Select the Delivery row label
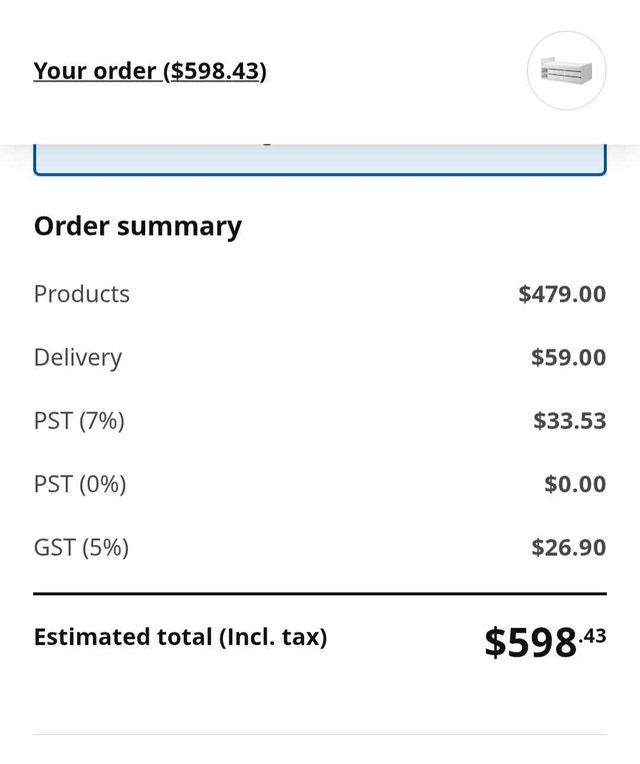This screenshot has width=640, height=764. click(x=78, y=358)
